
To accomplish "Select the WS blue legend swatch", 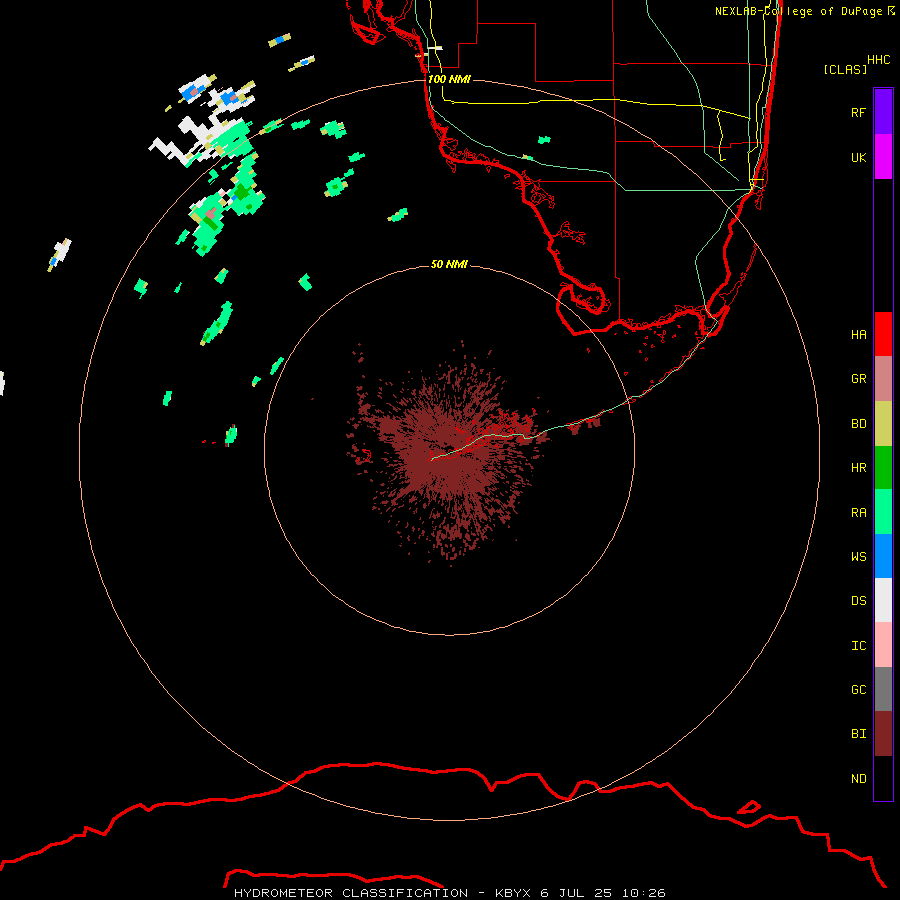I will [883, 556].
